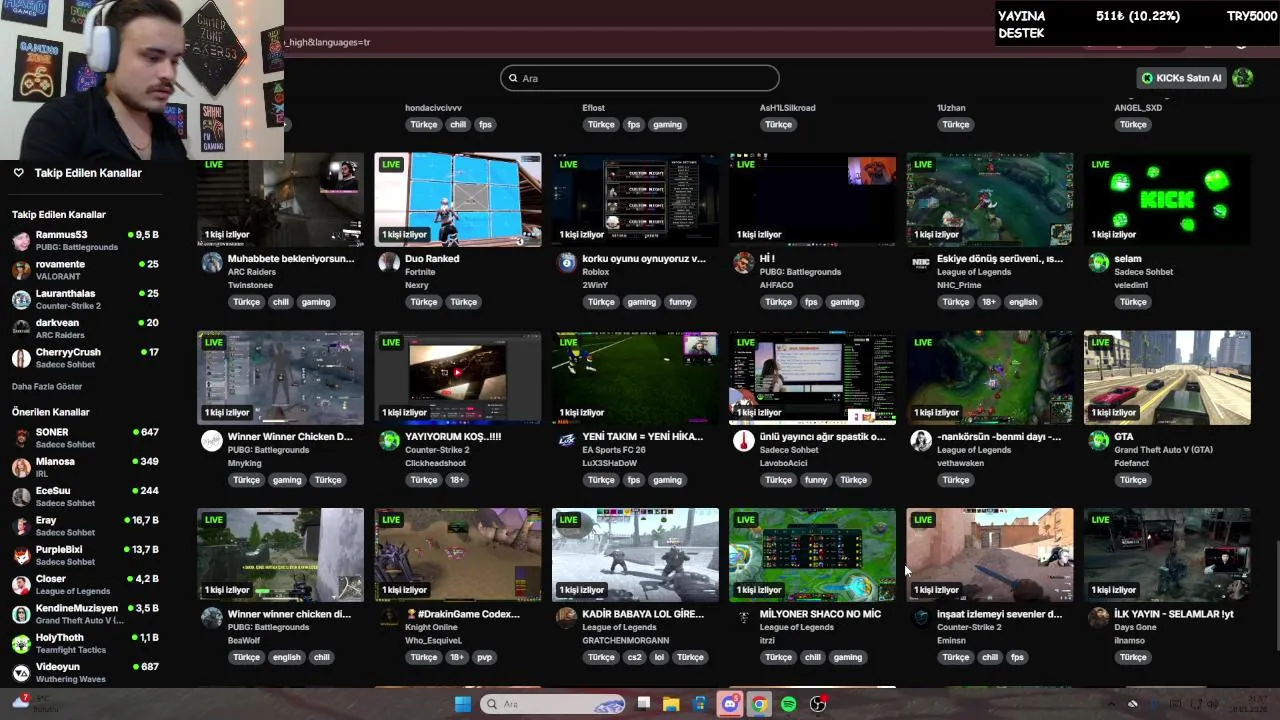Click the cs2 tag under GRATCHENMORGANN's stream

[x=634, y=657]
